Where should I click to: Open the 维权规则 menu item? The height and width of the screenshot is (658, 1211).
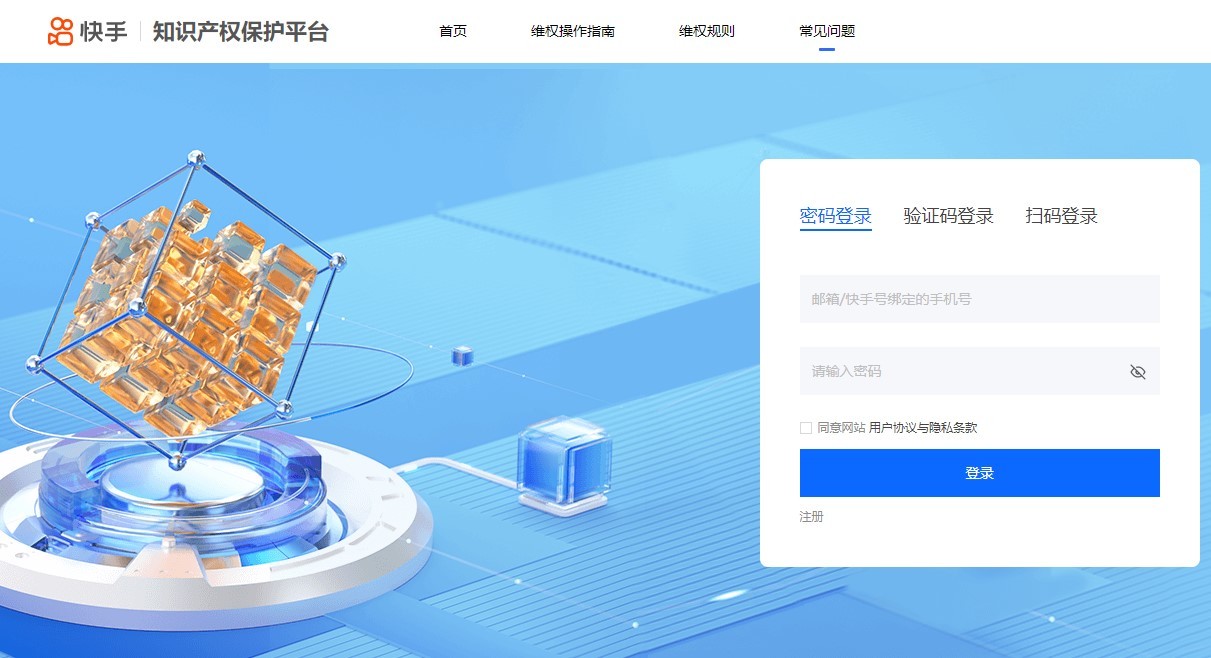click(707, 31)
